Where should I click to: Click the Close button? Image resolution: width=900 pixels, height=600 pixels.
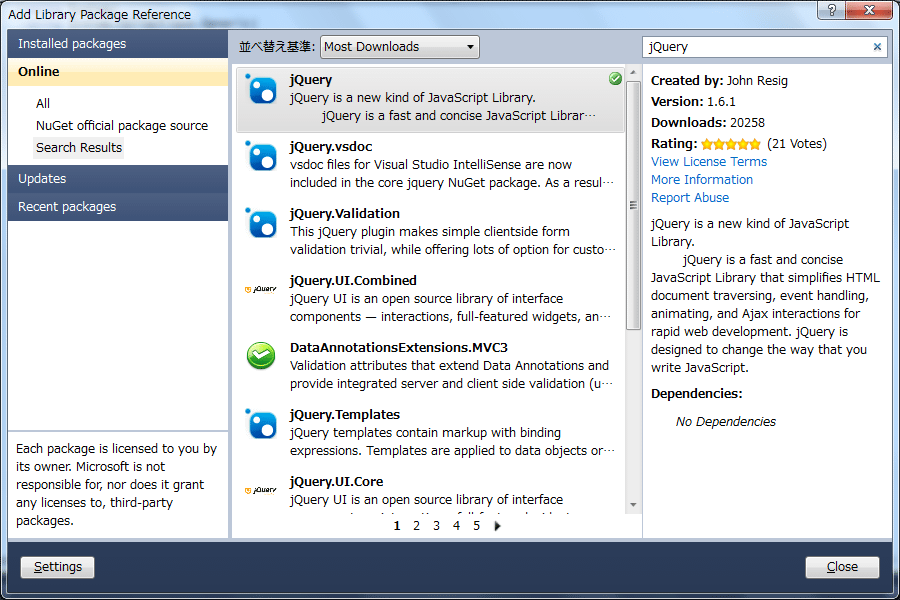tap(842, 567)
